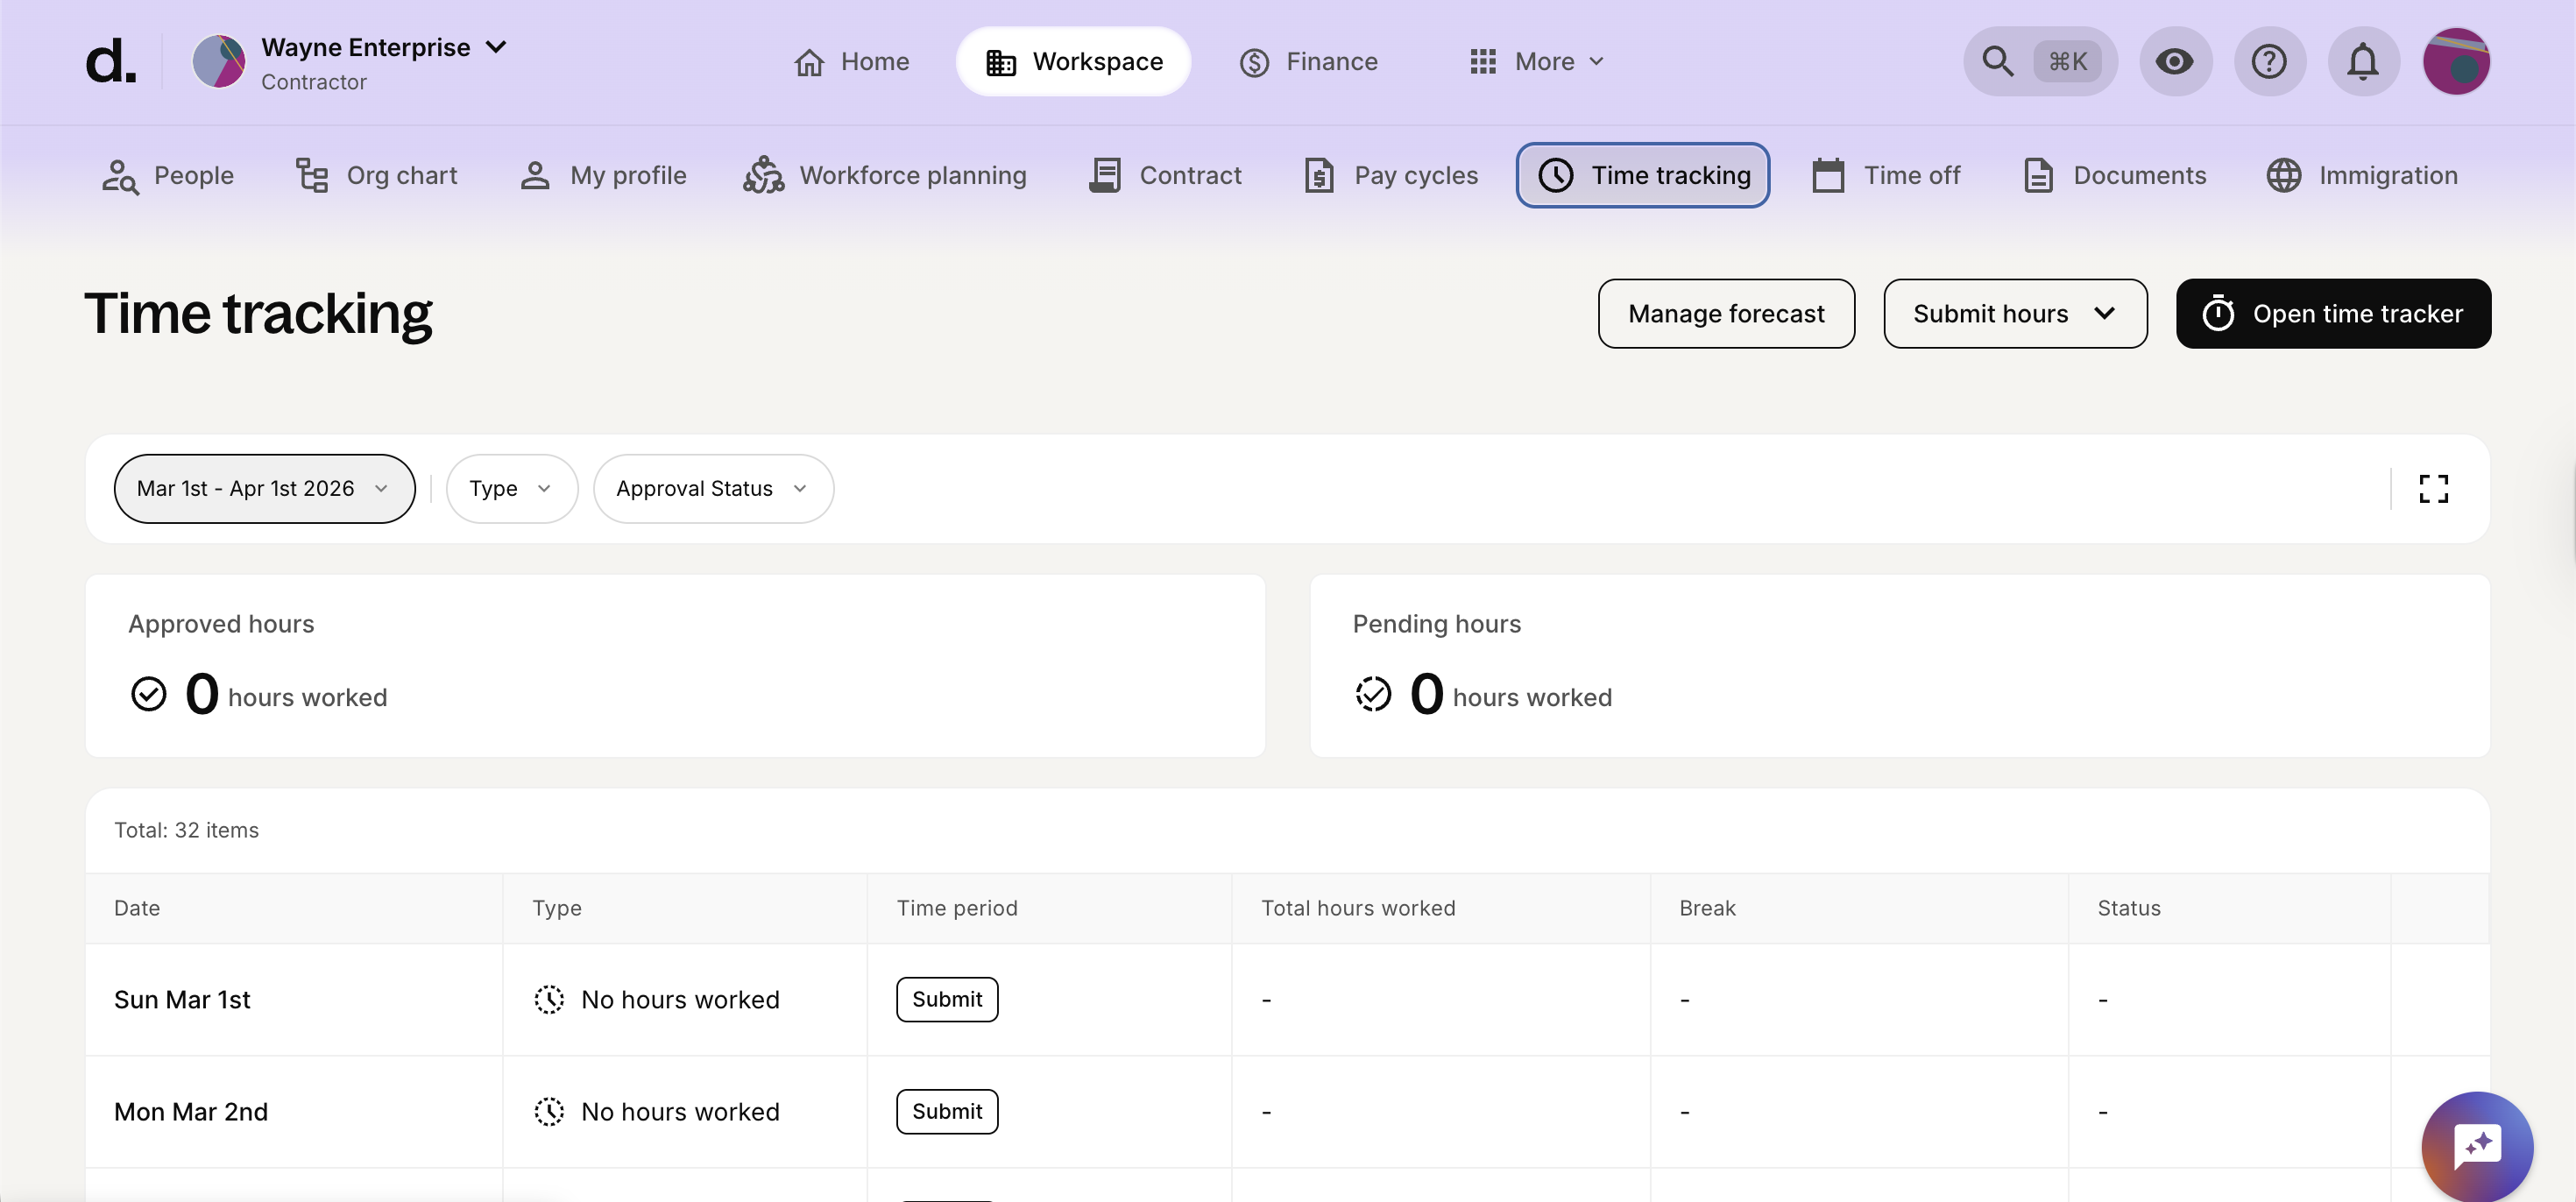Submit hours for Sun Mar 1st
2576x1202 pixels.
946,999
